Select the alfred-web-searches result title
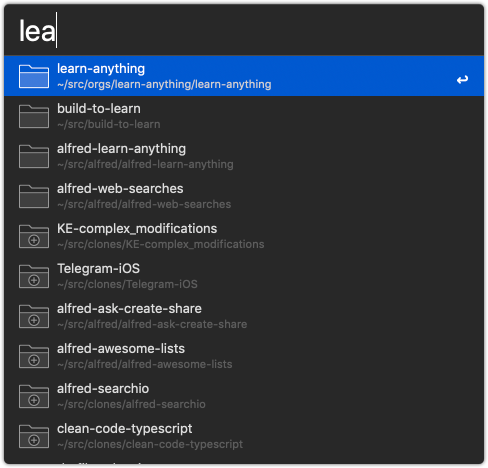The height and width of the screenshot is (468, 488). (x=120, y=189)
